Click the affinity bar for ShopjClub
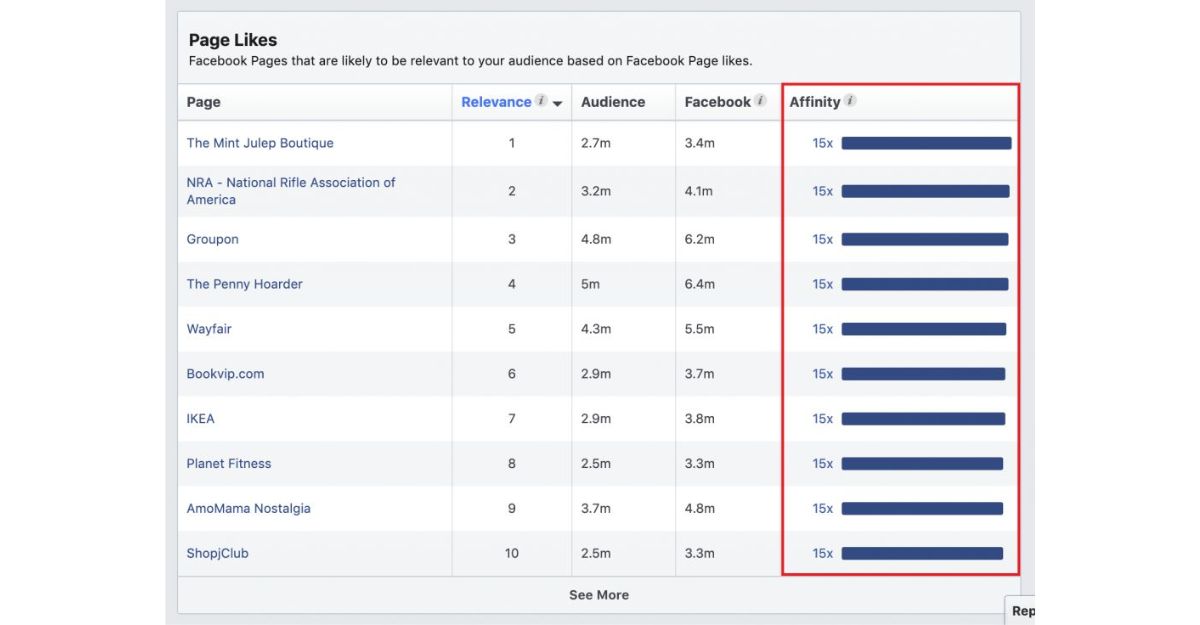The height and width of the screenshot is (625, 1200). 922,554
